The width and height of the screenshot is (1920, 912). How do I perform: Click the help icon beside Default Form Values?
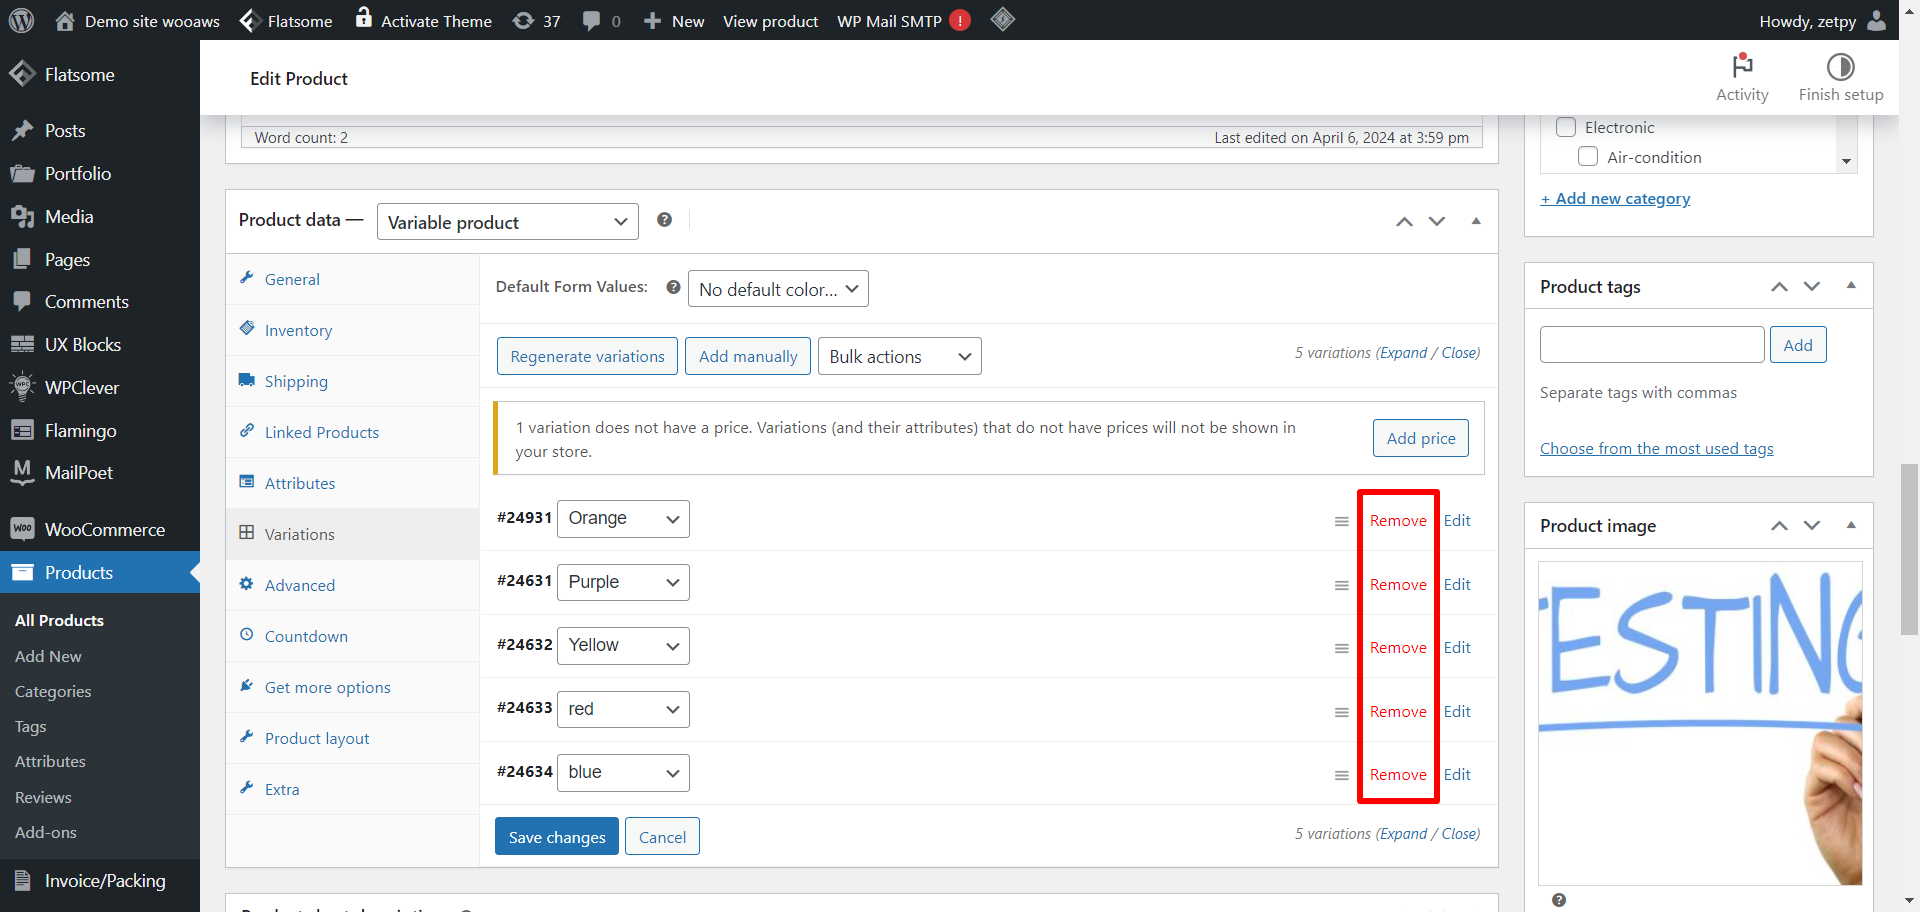pyautogui.click(x=673, y=287)
